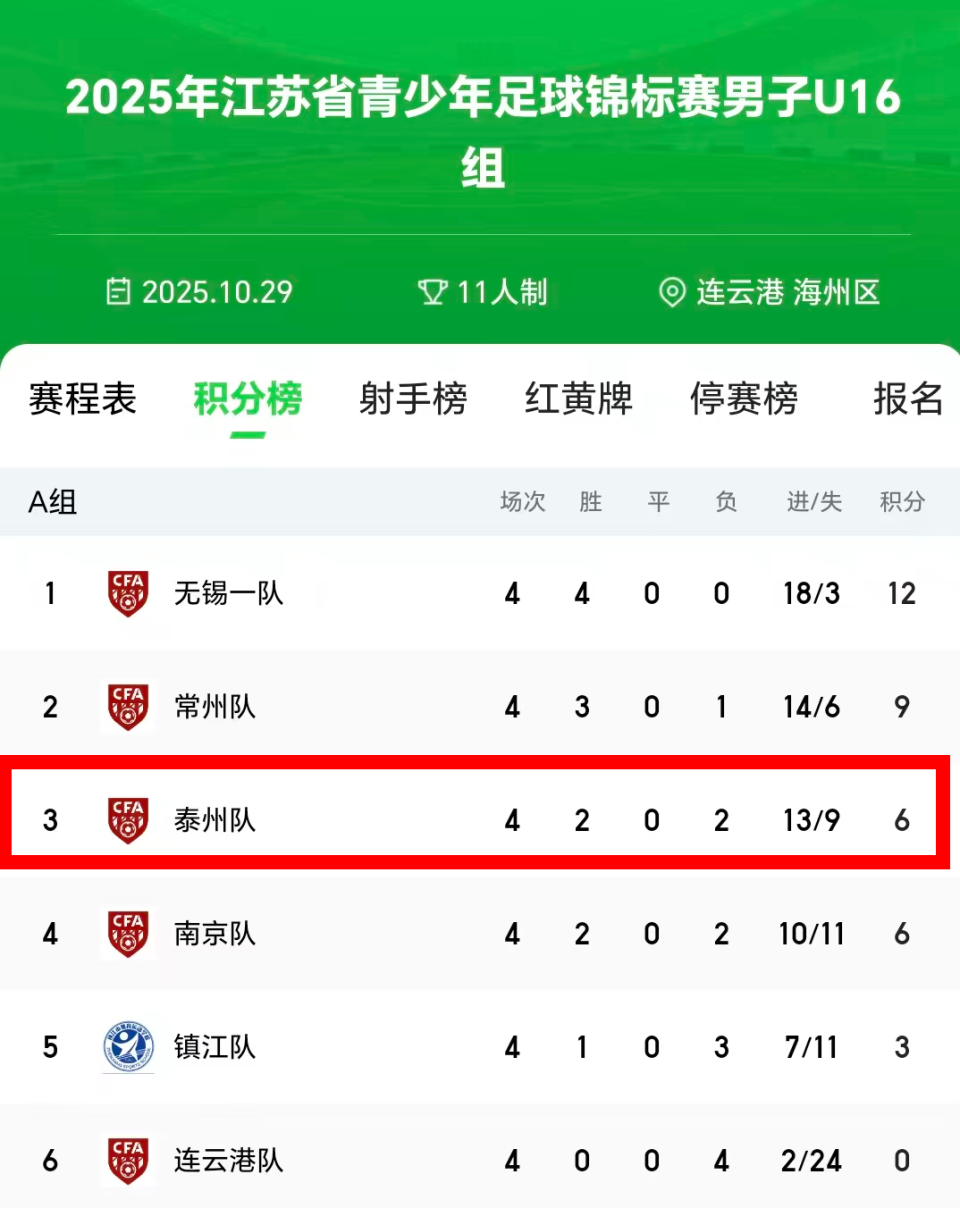Tap the 泰州队 team crest

[x=128, y=820]
